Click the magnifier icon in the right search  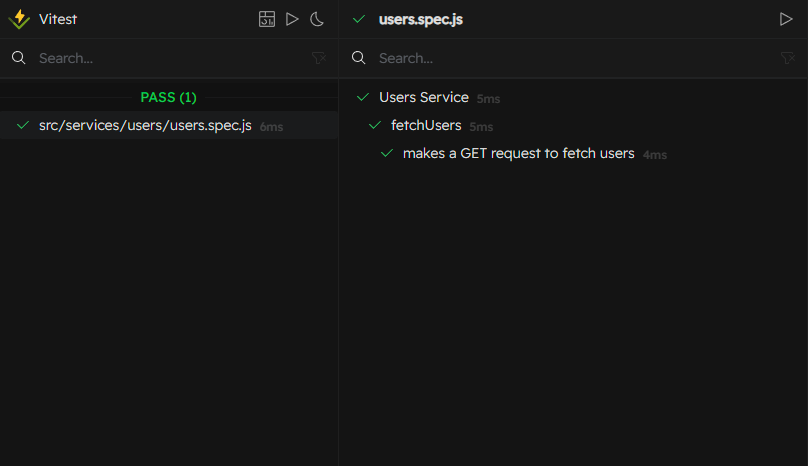click(x=359, y=58)
